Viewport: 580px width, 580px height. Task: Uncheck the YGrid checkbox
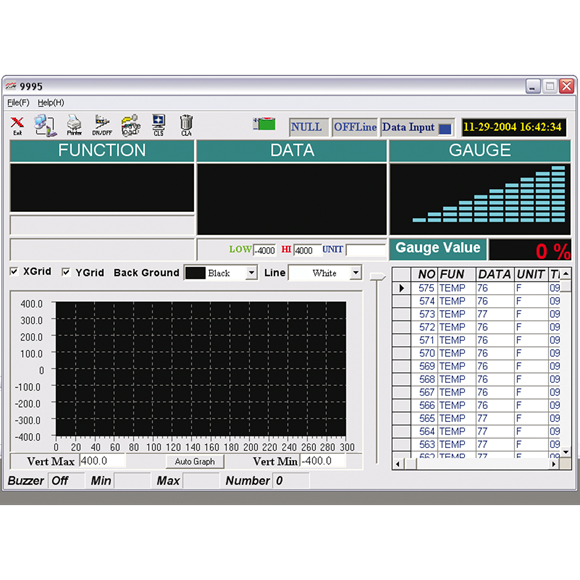coord(66,272)
